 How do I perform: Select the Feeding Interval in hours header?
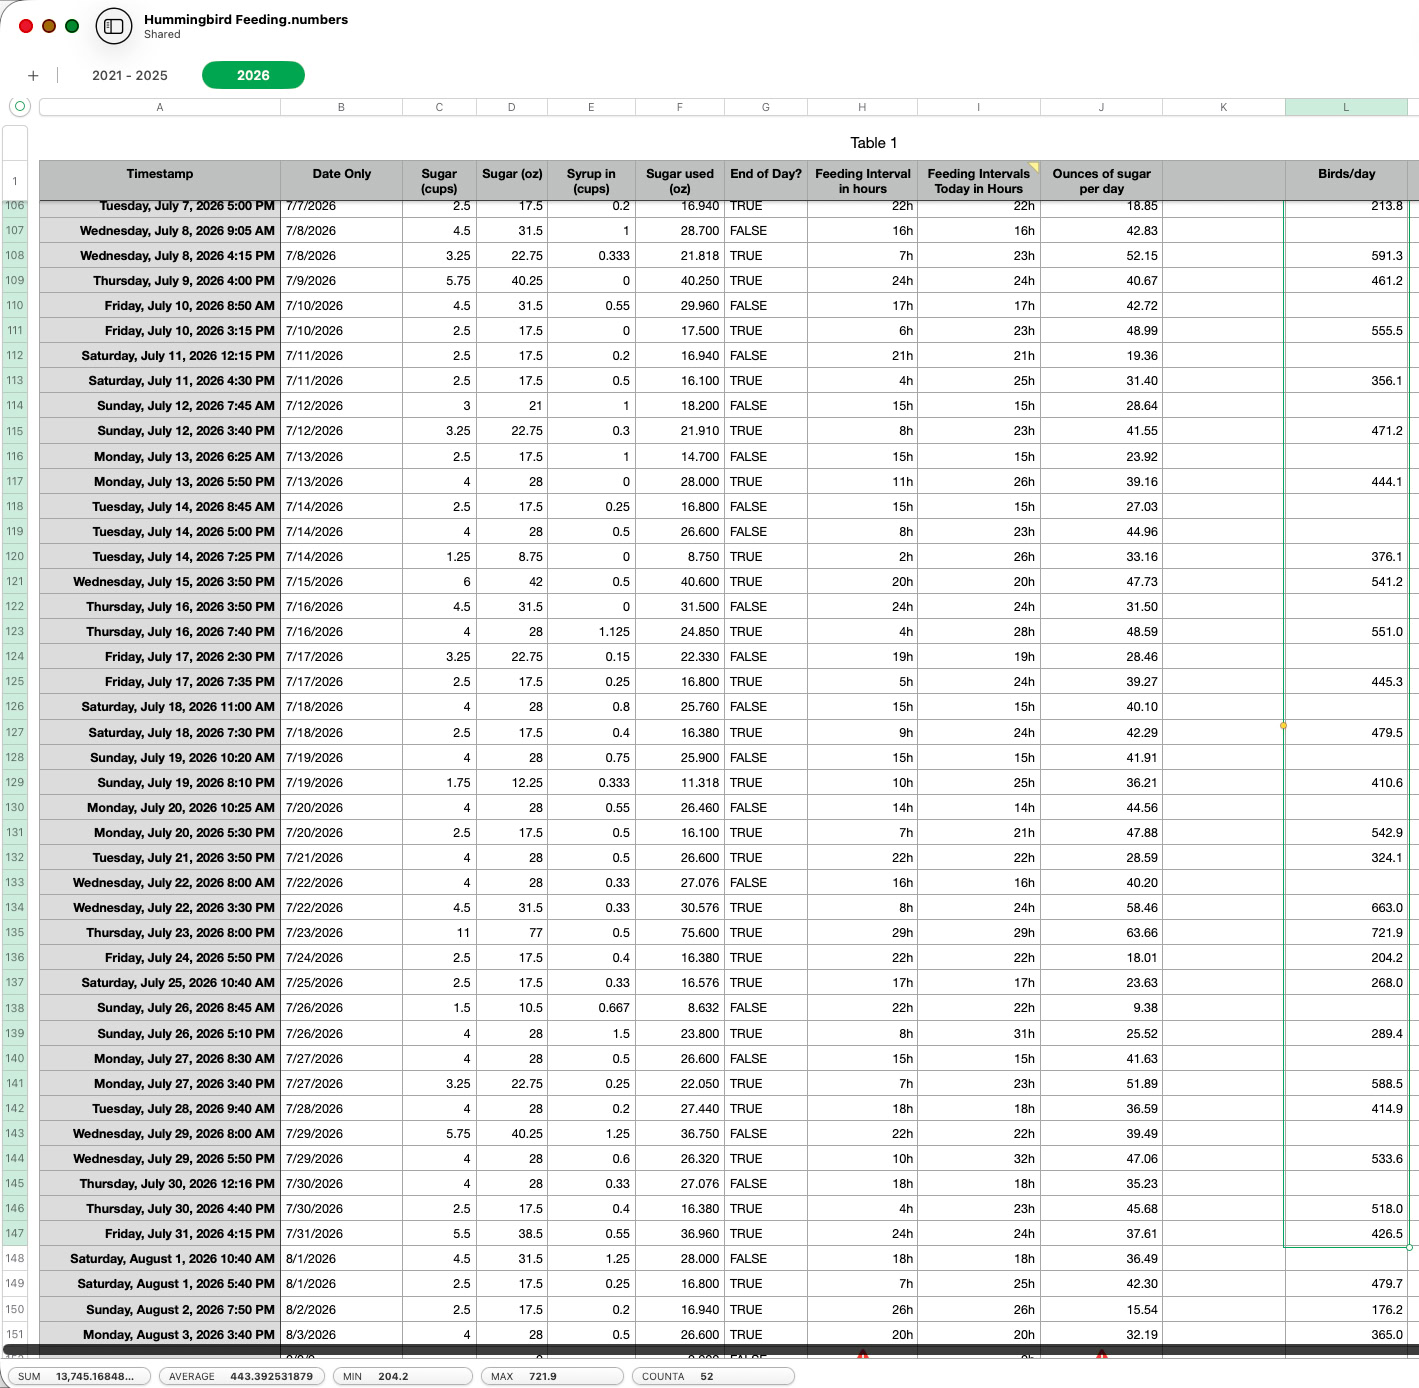(862, 181)
